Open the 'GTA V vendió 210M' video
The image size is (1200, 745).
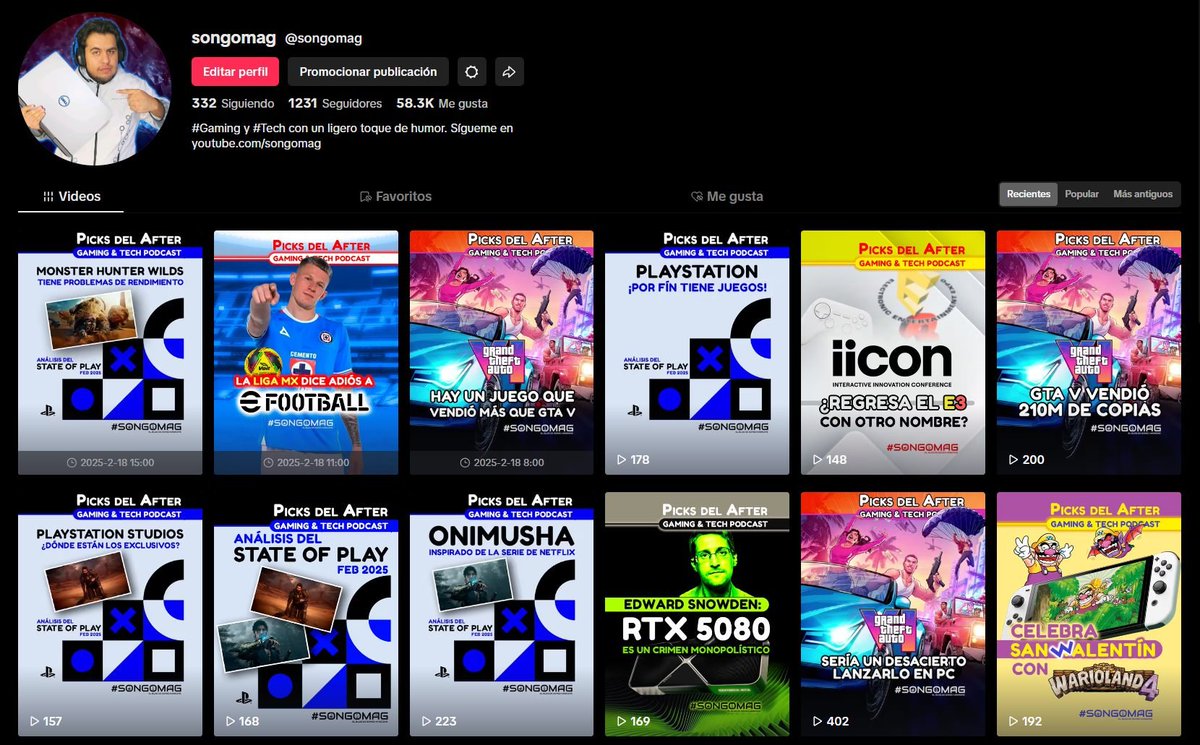coord(1089,352)
